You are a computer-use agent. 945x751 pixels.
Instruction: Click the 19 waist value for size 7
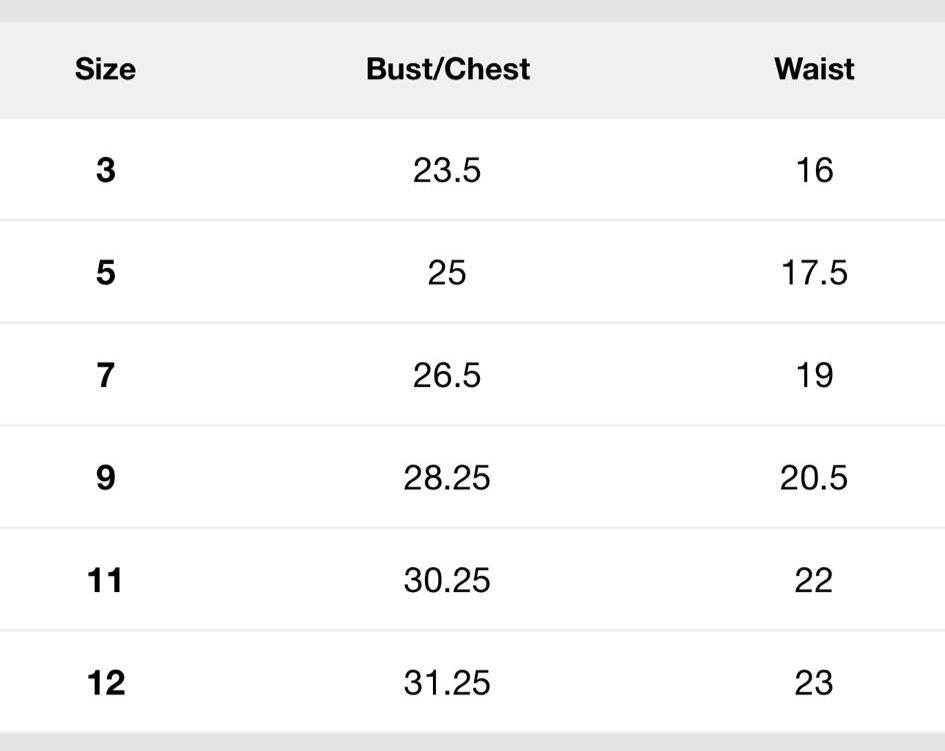coord(814,375)
